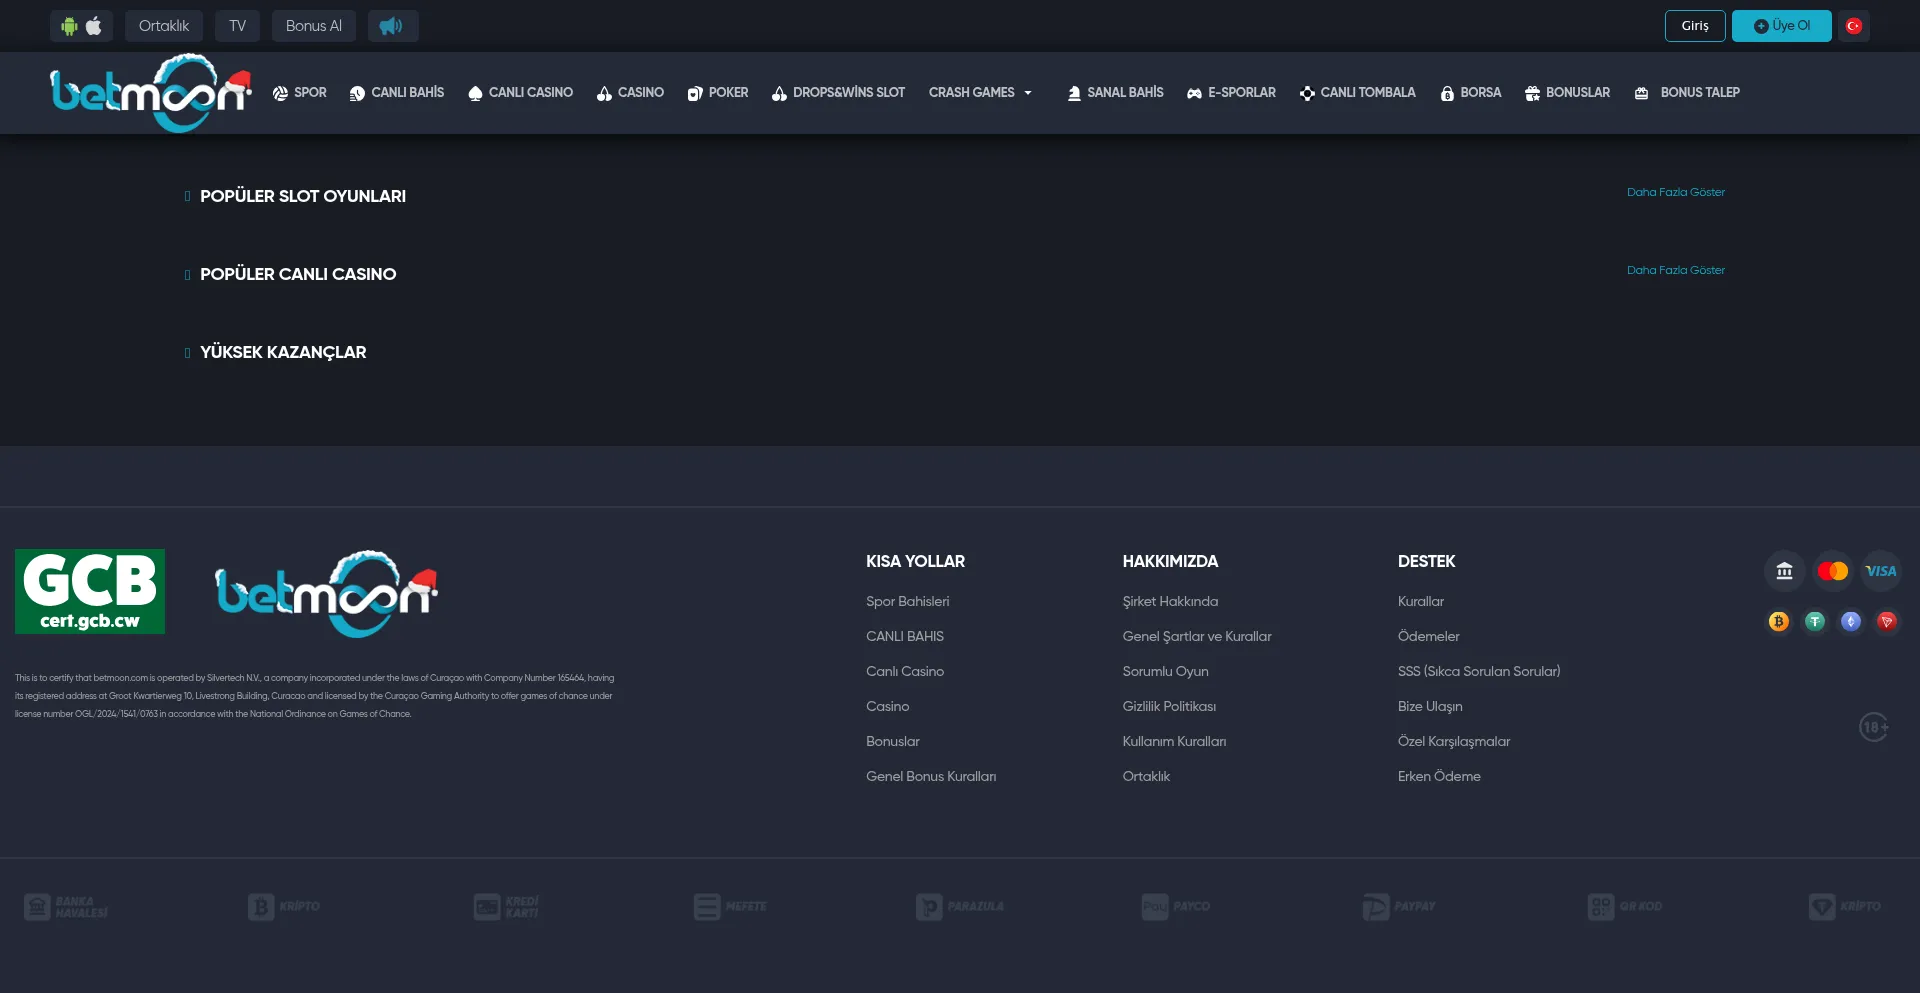Open the Android and Apple app download
The width and height of the screenshot is (1920, 993).
tap(81, 26)
